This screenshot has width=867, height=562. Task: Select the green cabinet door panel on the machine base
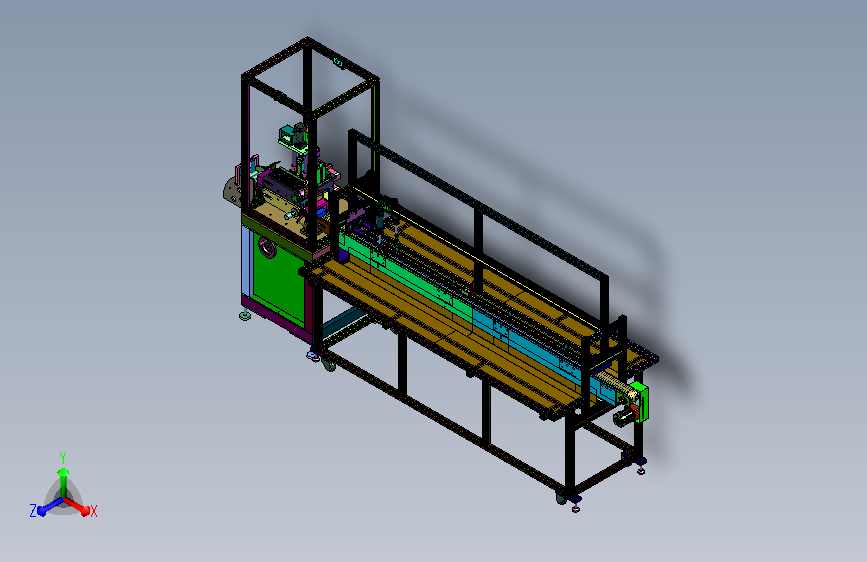click(x=278, y=278)
